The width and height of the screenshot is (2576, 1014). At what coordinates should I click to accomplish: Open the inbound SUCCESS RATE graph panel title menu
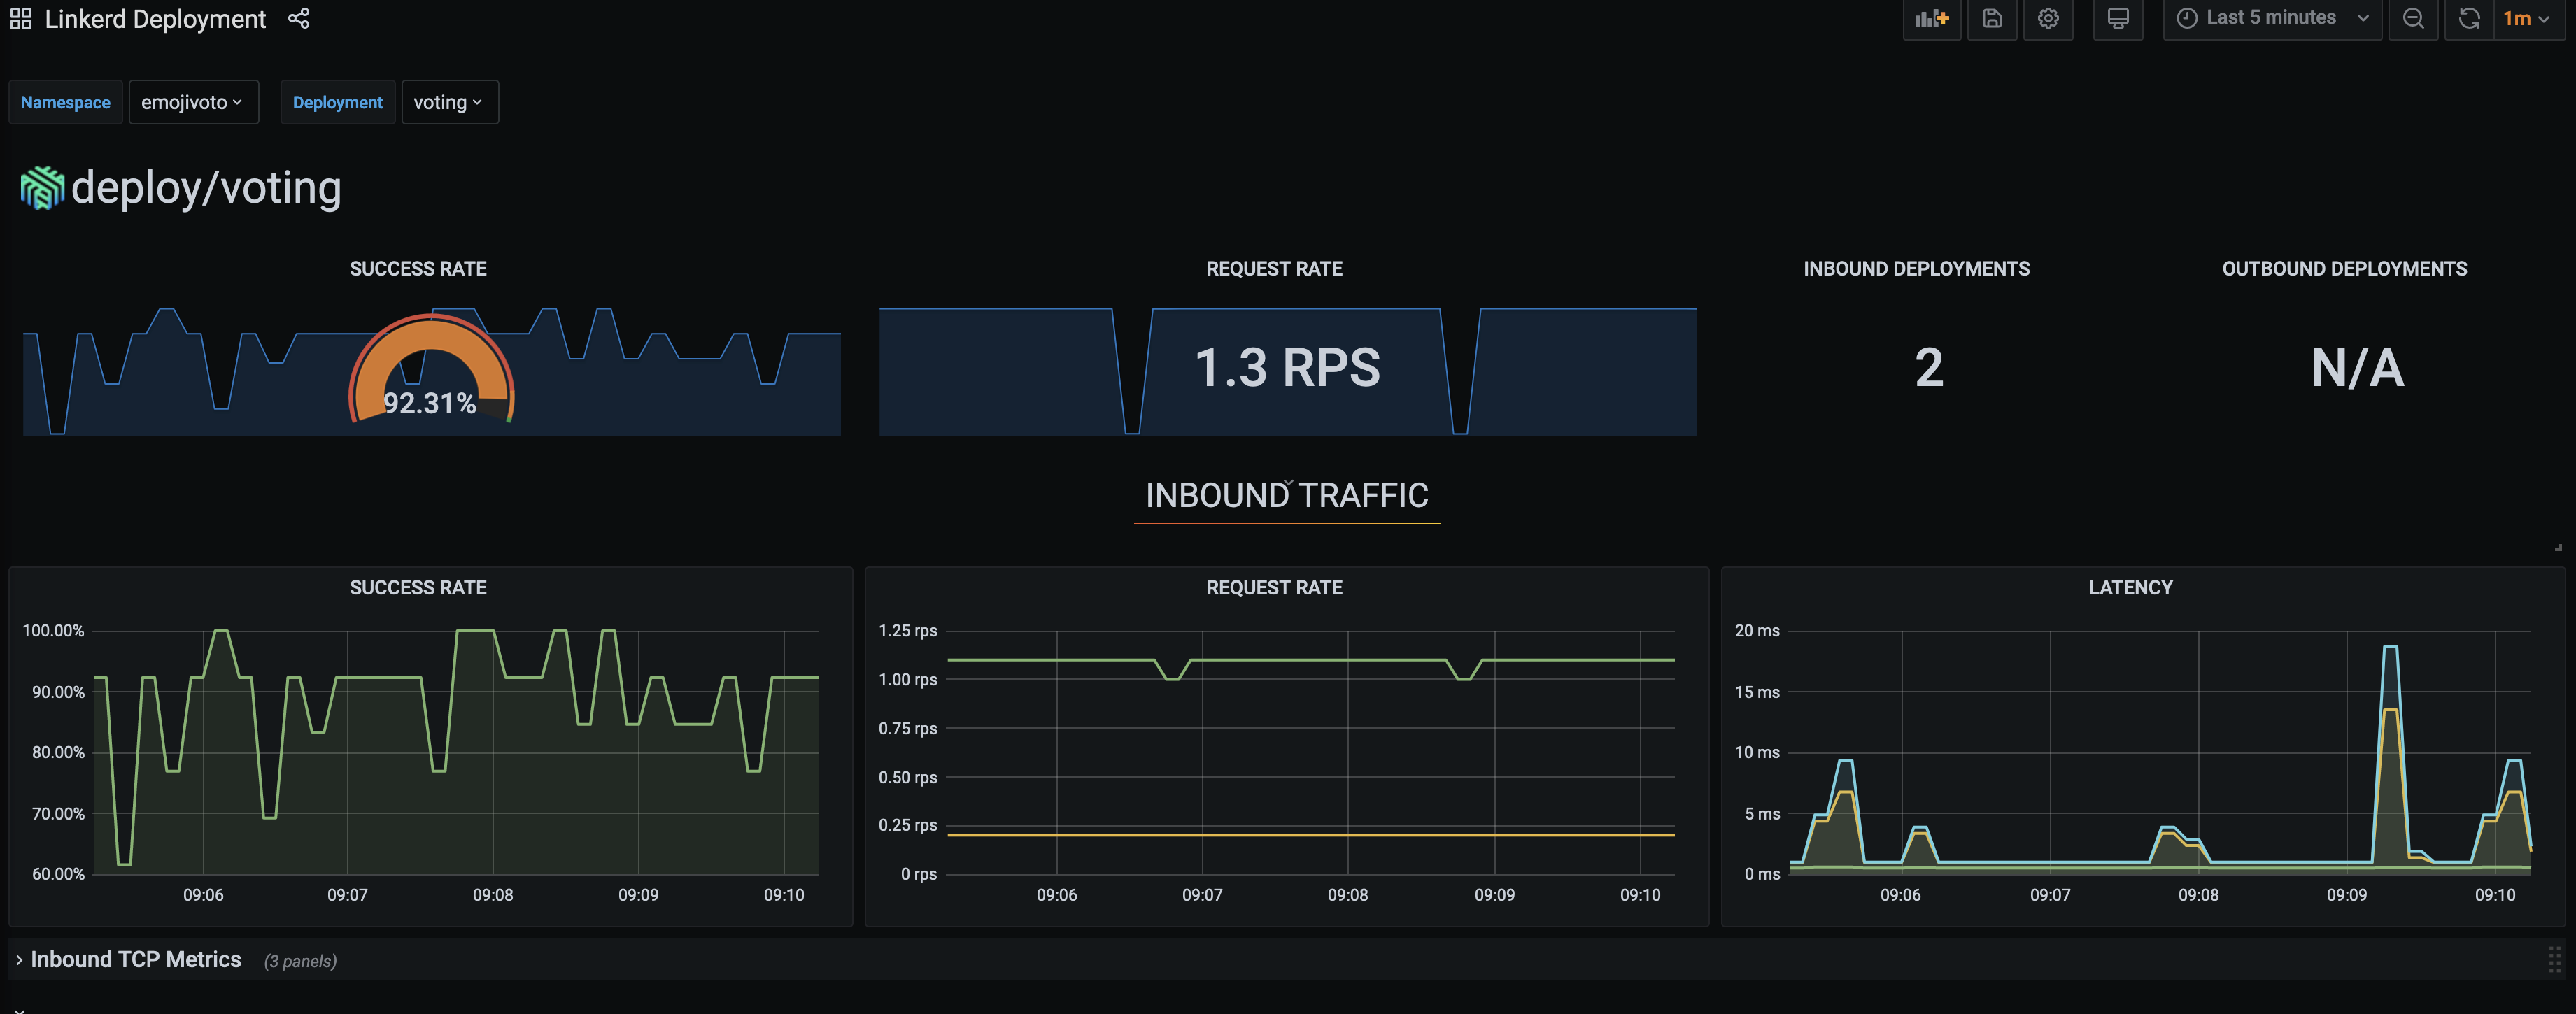tap(418, 588)
